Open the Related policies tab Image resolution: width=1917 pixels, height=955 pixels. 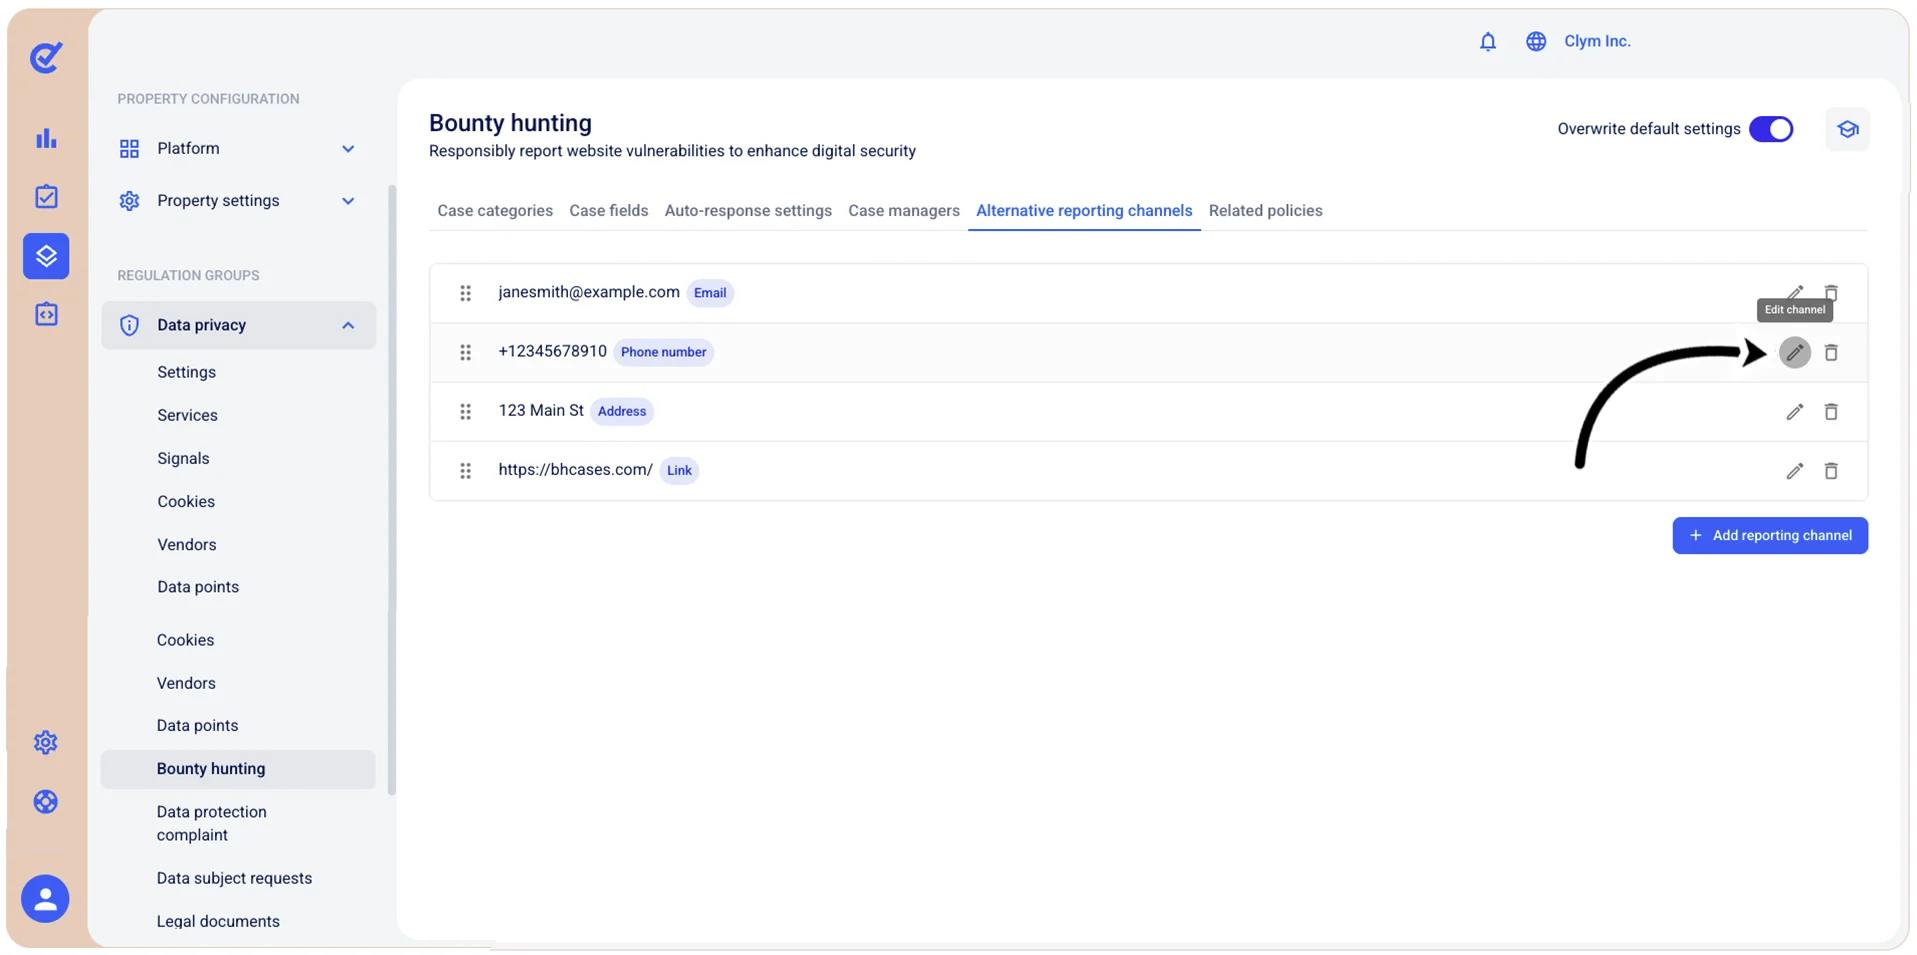[1265, 210]
